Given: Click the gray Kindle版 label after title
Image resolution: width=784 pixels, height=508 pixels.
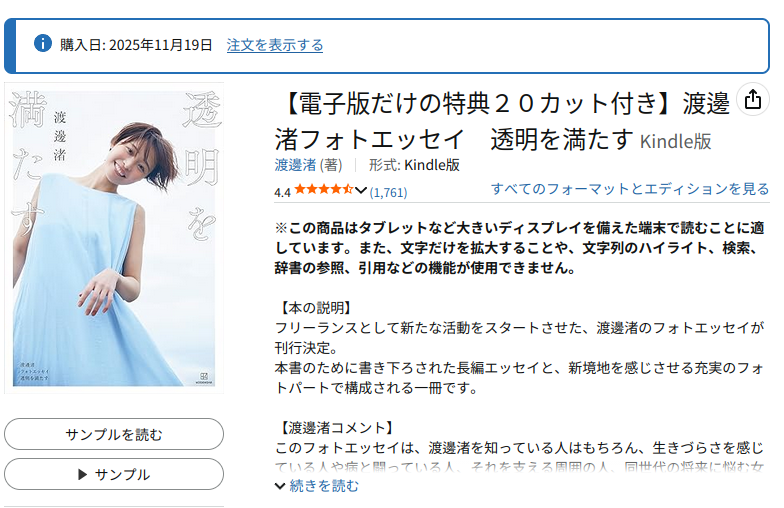Looking at the screenshot, I should (x=676, y=142).
